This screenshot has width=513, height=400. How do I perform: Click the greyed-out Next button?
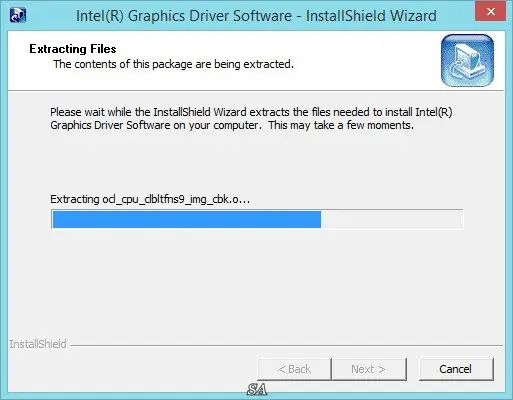[x=369, y=369]
